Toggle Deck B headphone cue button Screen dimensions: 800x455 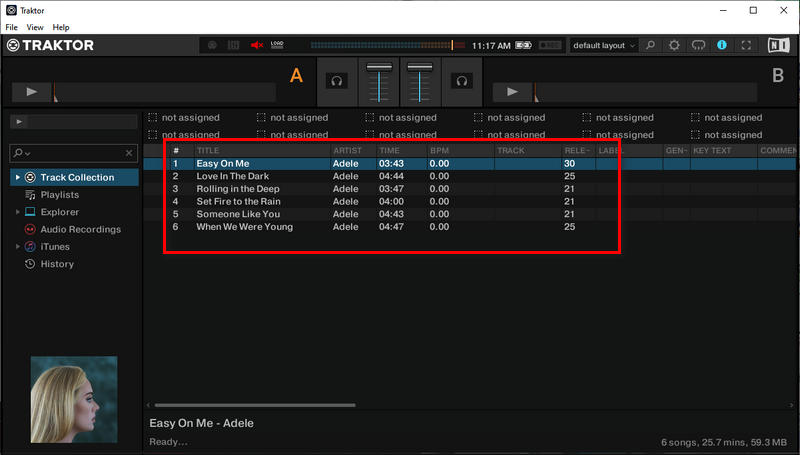coord(462,81)
